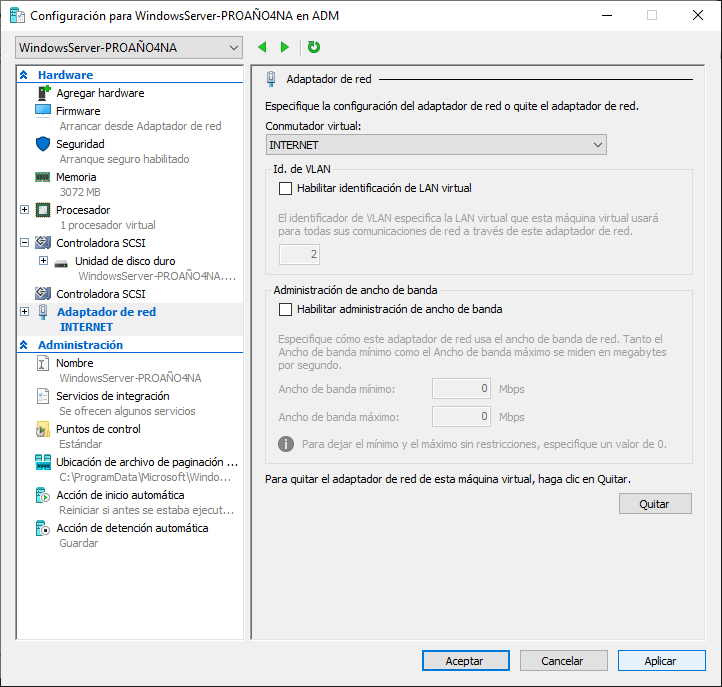Click the Cancelar button

[x=564, y=661]
